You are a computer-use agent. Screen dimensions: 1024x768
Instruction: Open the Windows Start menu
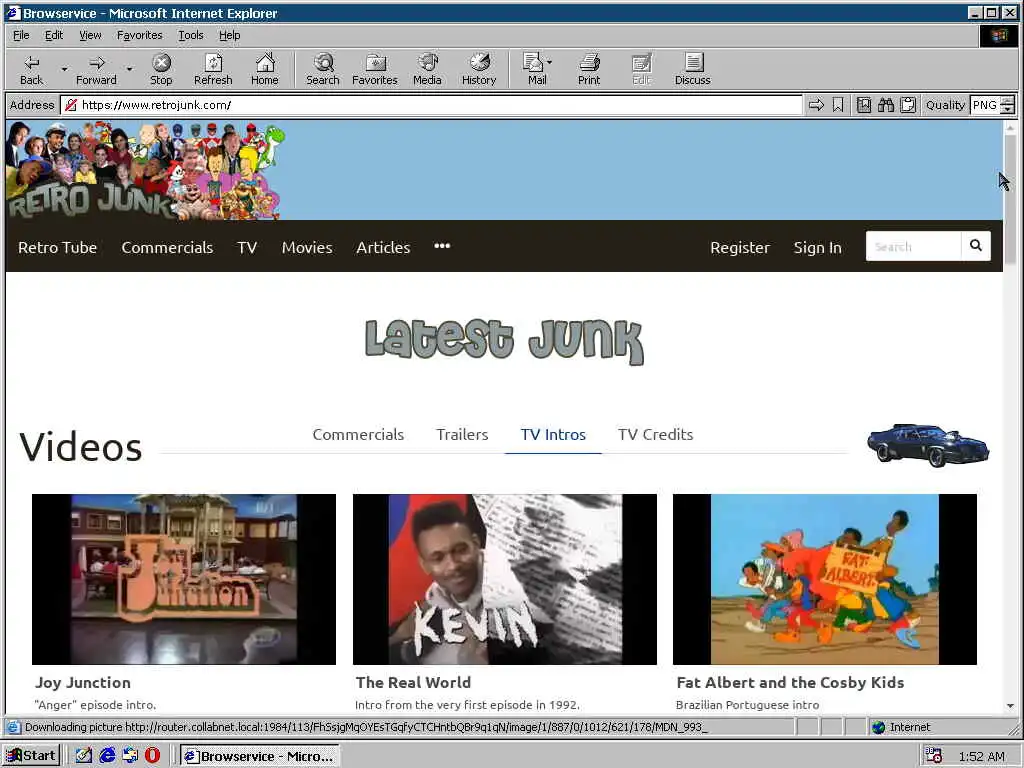pos(31,756)
